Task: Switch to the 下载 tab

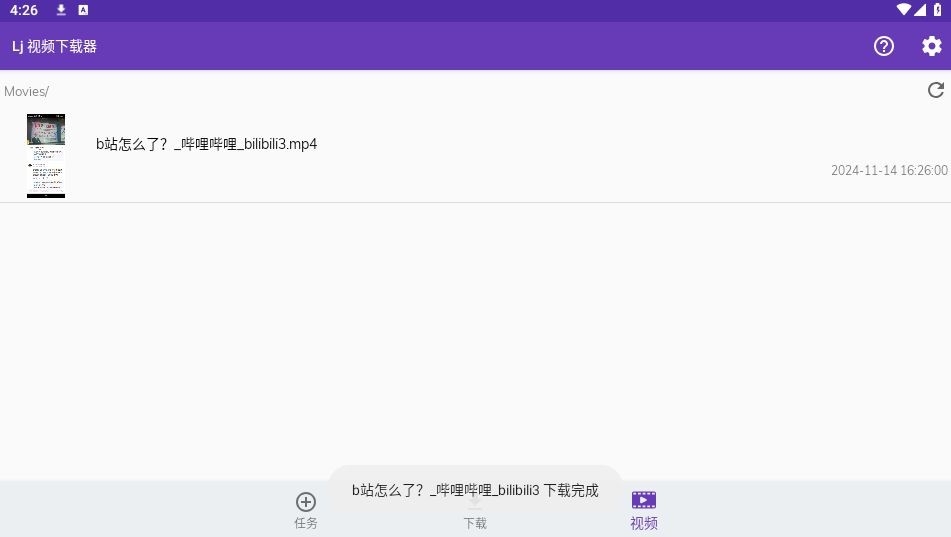Action: (x=475, y=522)
